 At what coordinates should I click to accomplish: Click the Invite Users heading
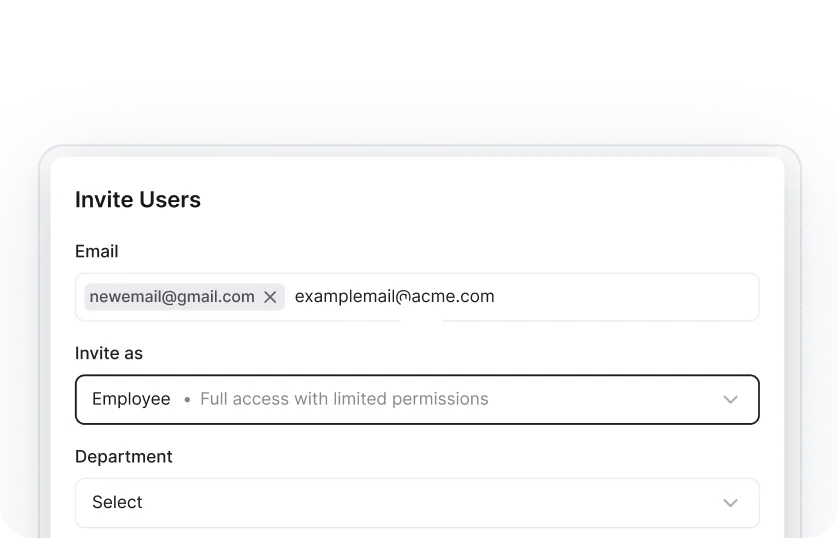tap(138, 200)
